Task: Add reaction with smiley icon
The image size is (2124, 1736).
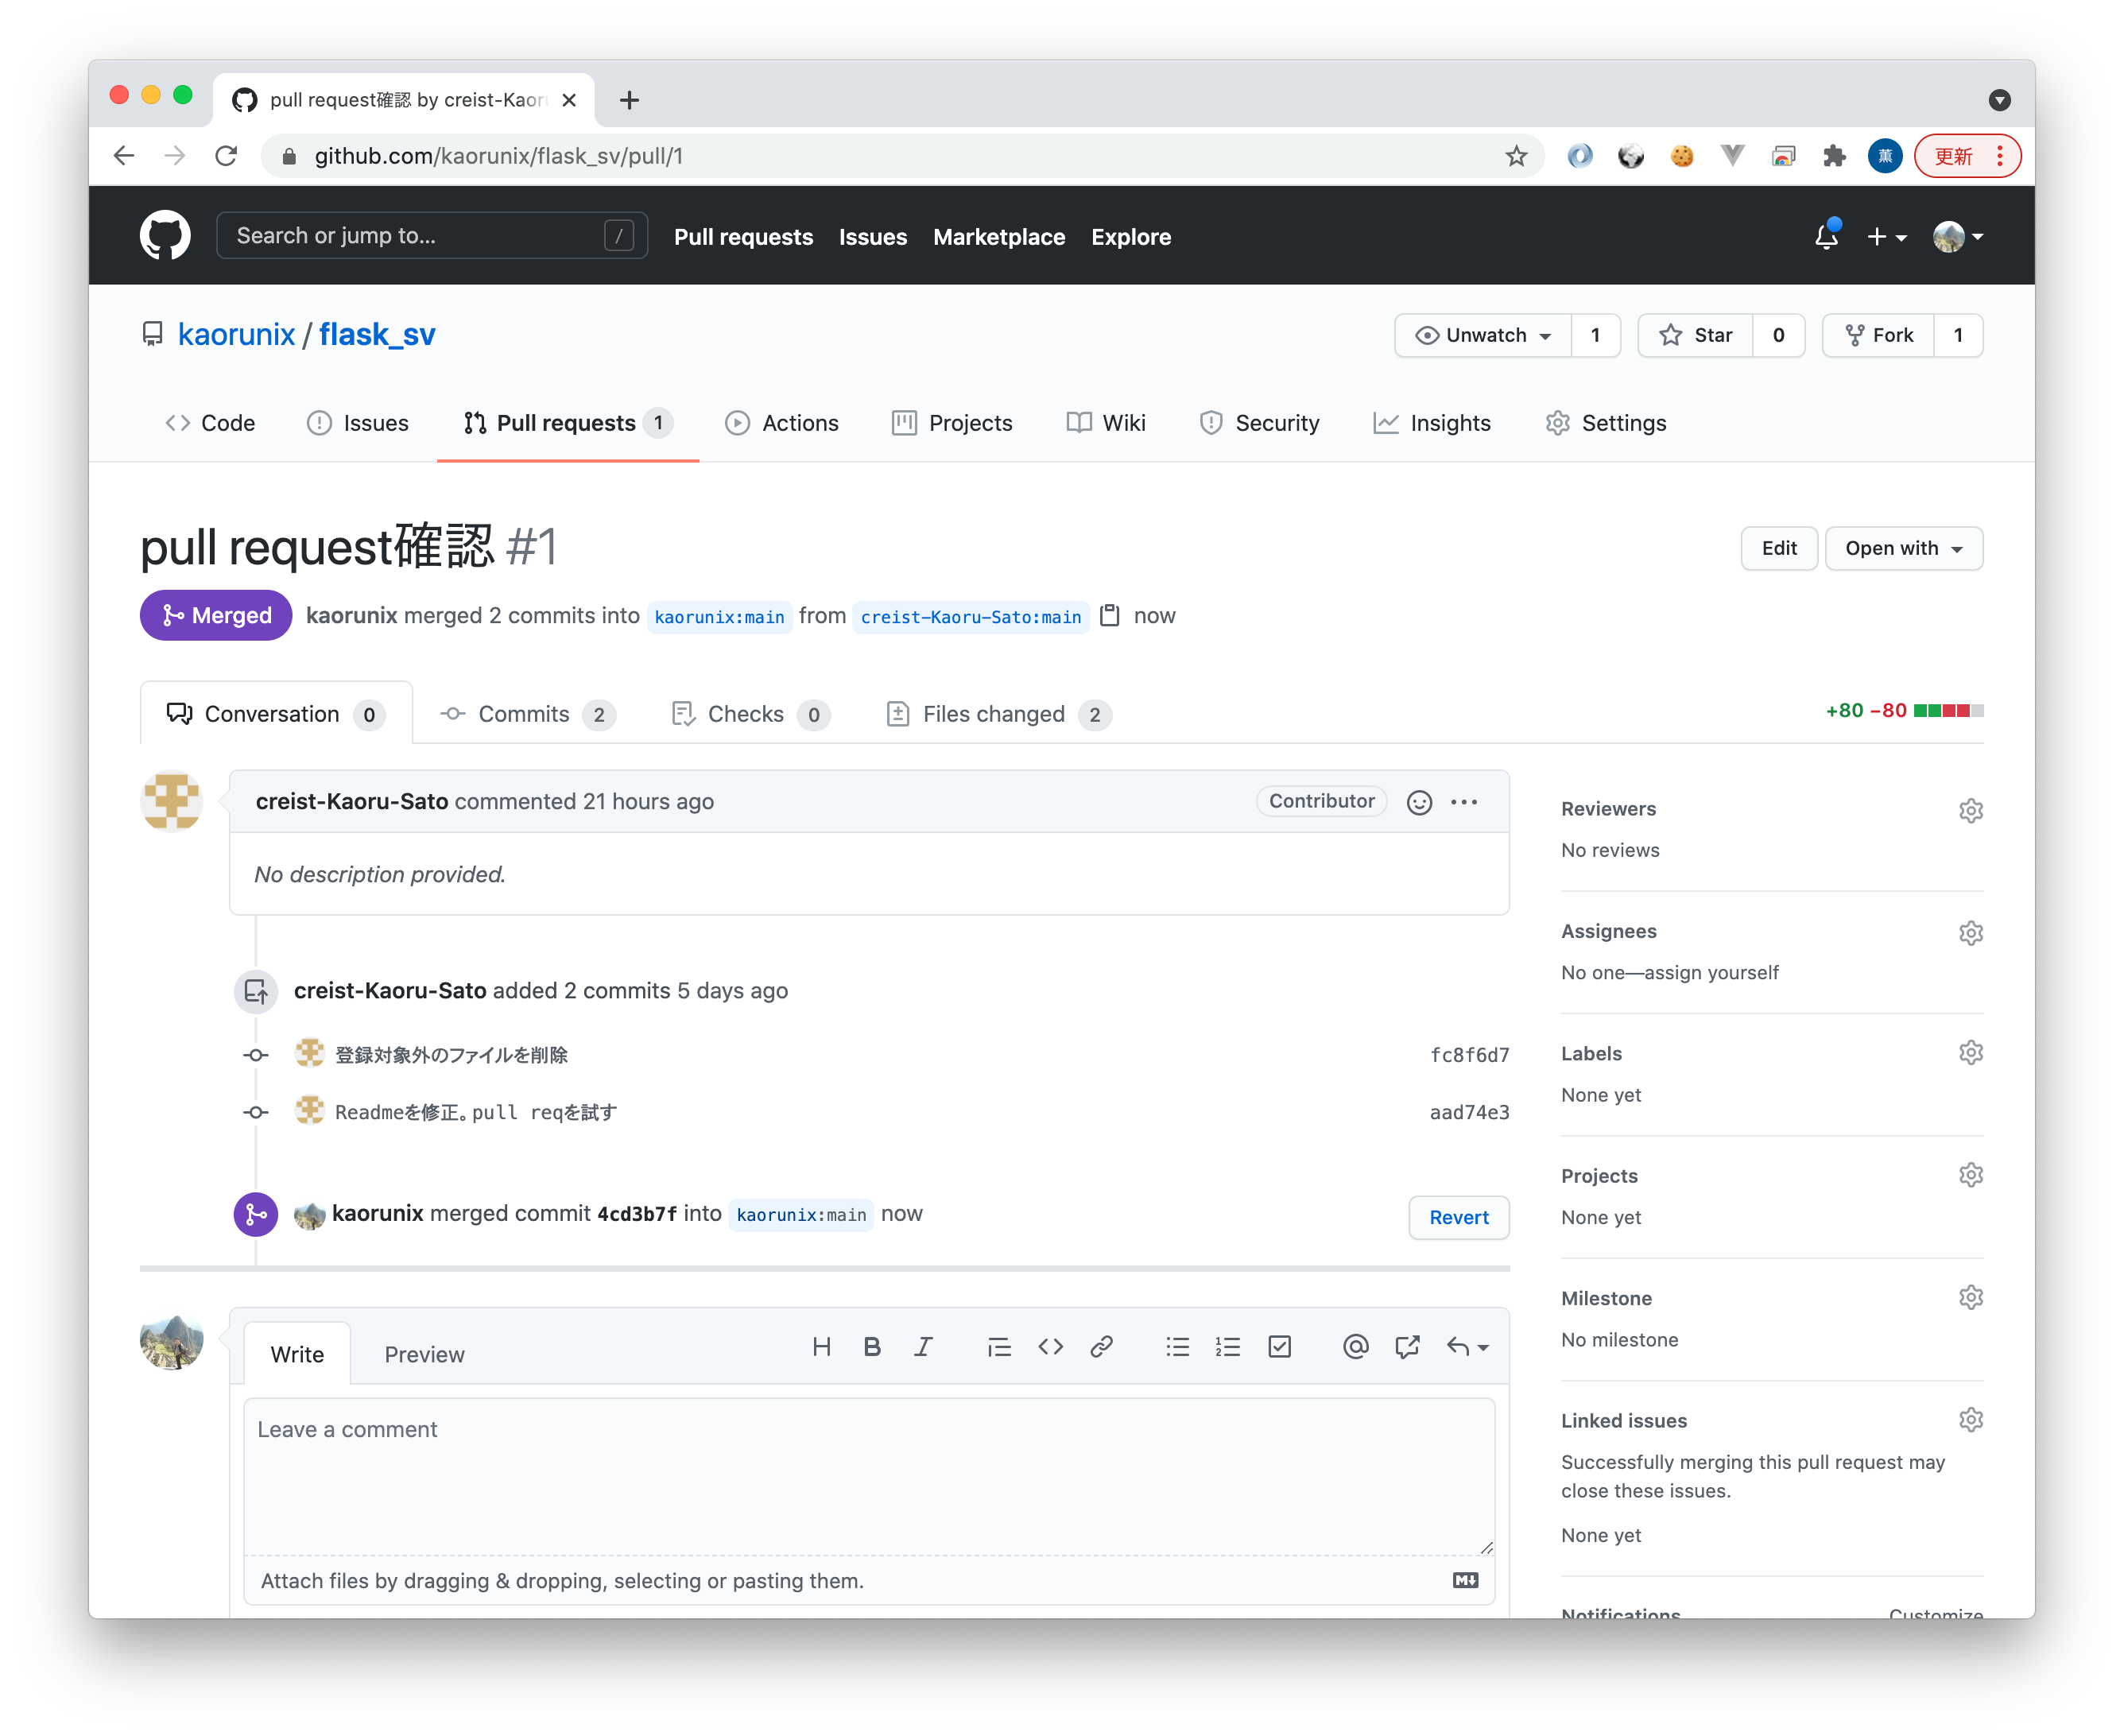Action: 1419,802
